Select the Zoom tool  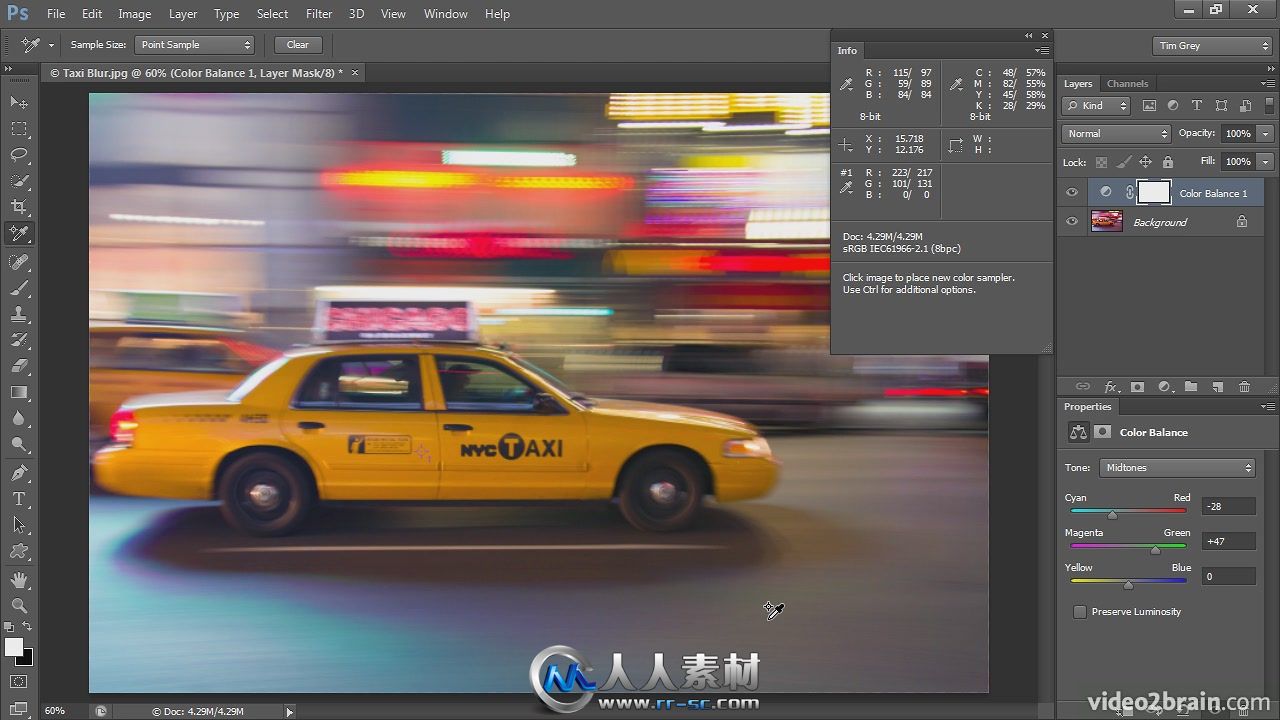click(x=19, y=606)
